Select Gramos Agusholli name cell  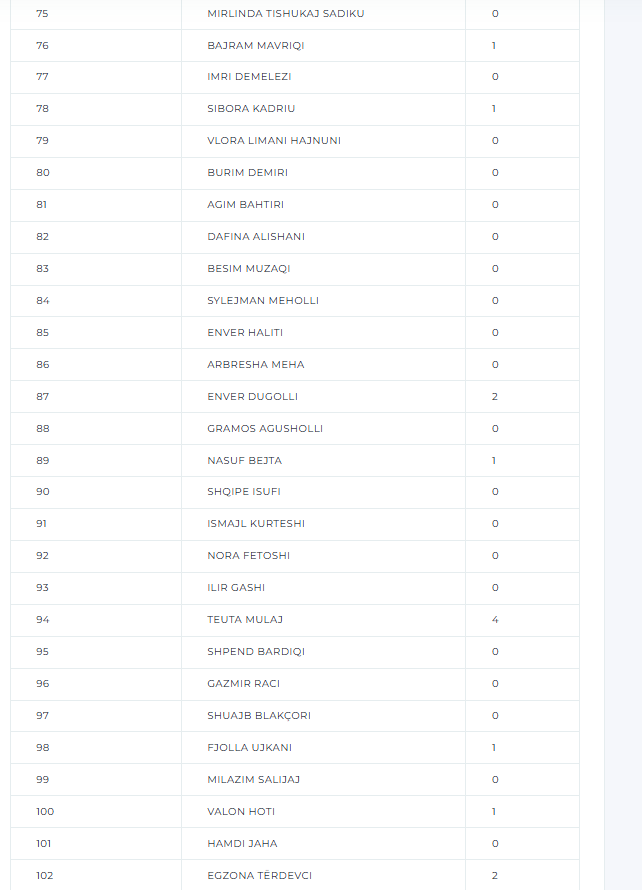(x=265, y=429)
